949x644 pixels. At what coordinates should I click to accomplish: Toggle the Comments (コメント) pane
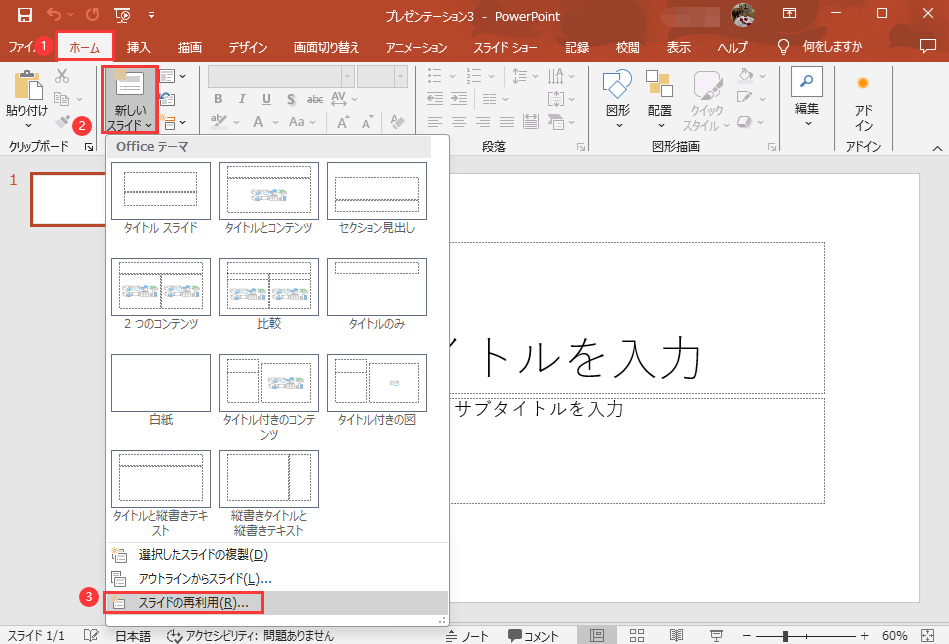[x=533, y=636]
